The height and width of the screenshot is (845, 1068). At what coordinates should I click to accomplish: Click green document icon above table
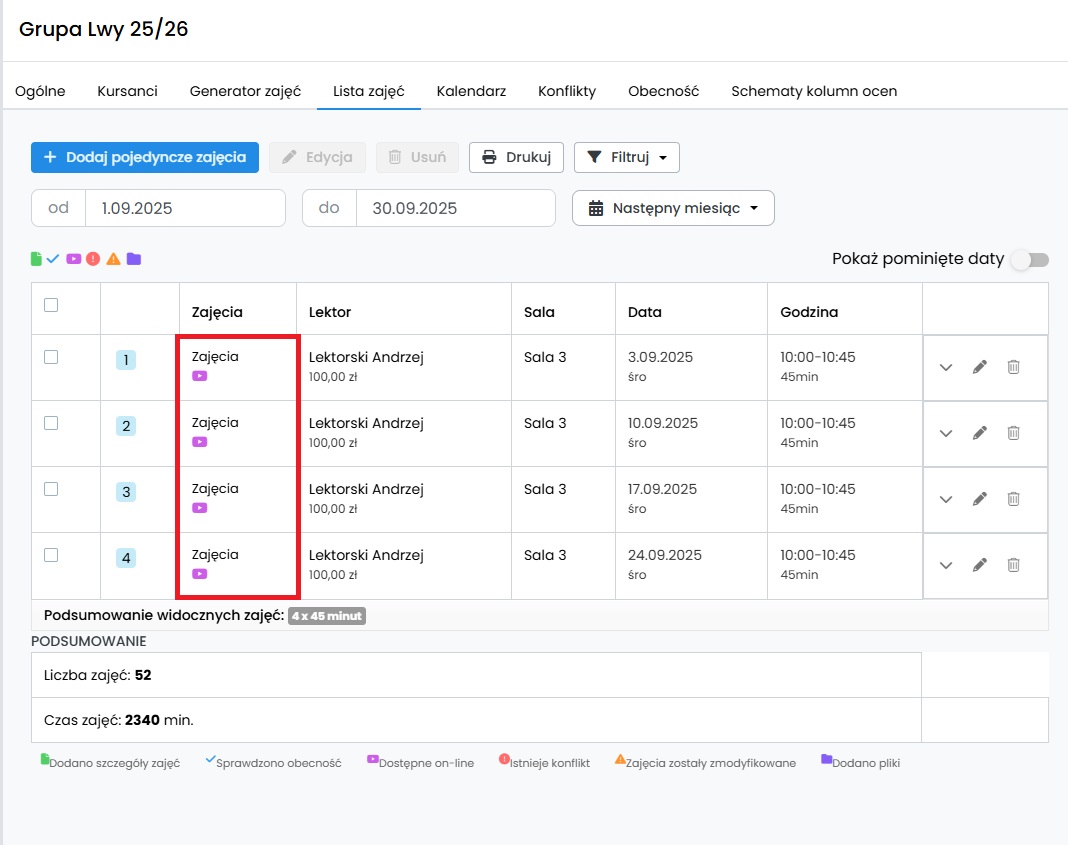tap(36, 259)
